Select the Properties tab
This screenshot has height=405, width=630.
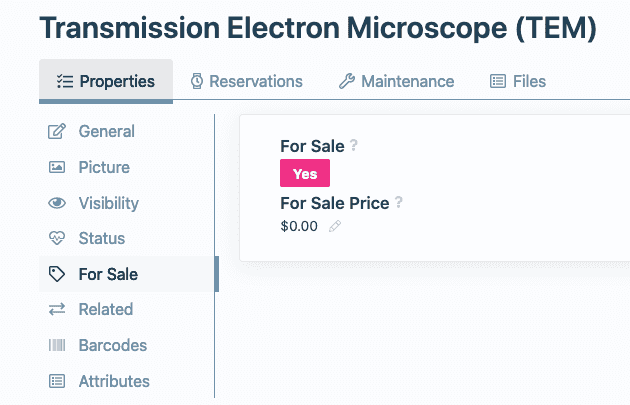click(106, 81)
